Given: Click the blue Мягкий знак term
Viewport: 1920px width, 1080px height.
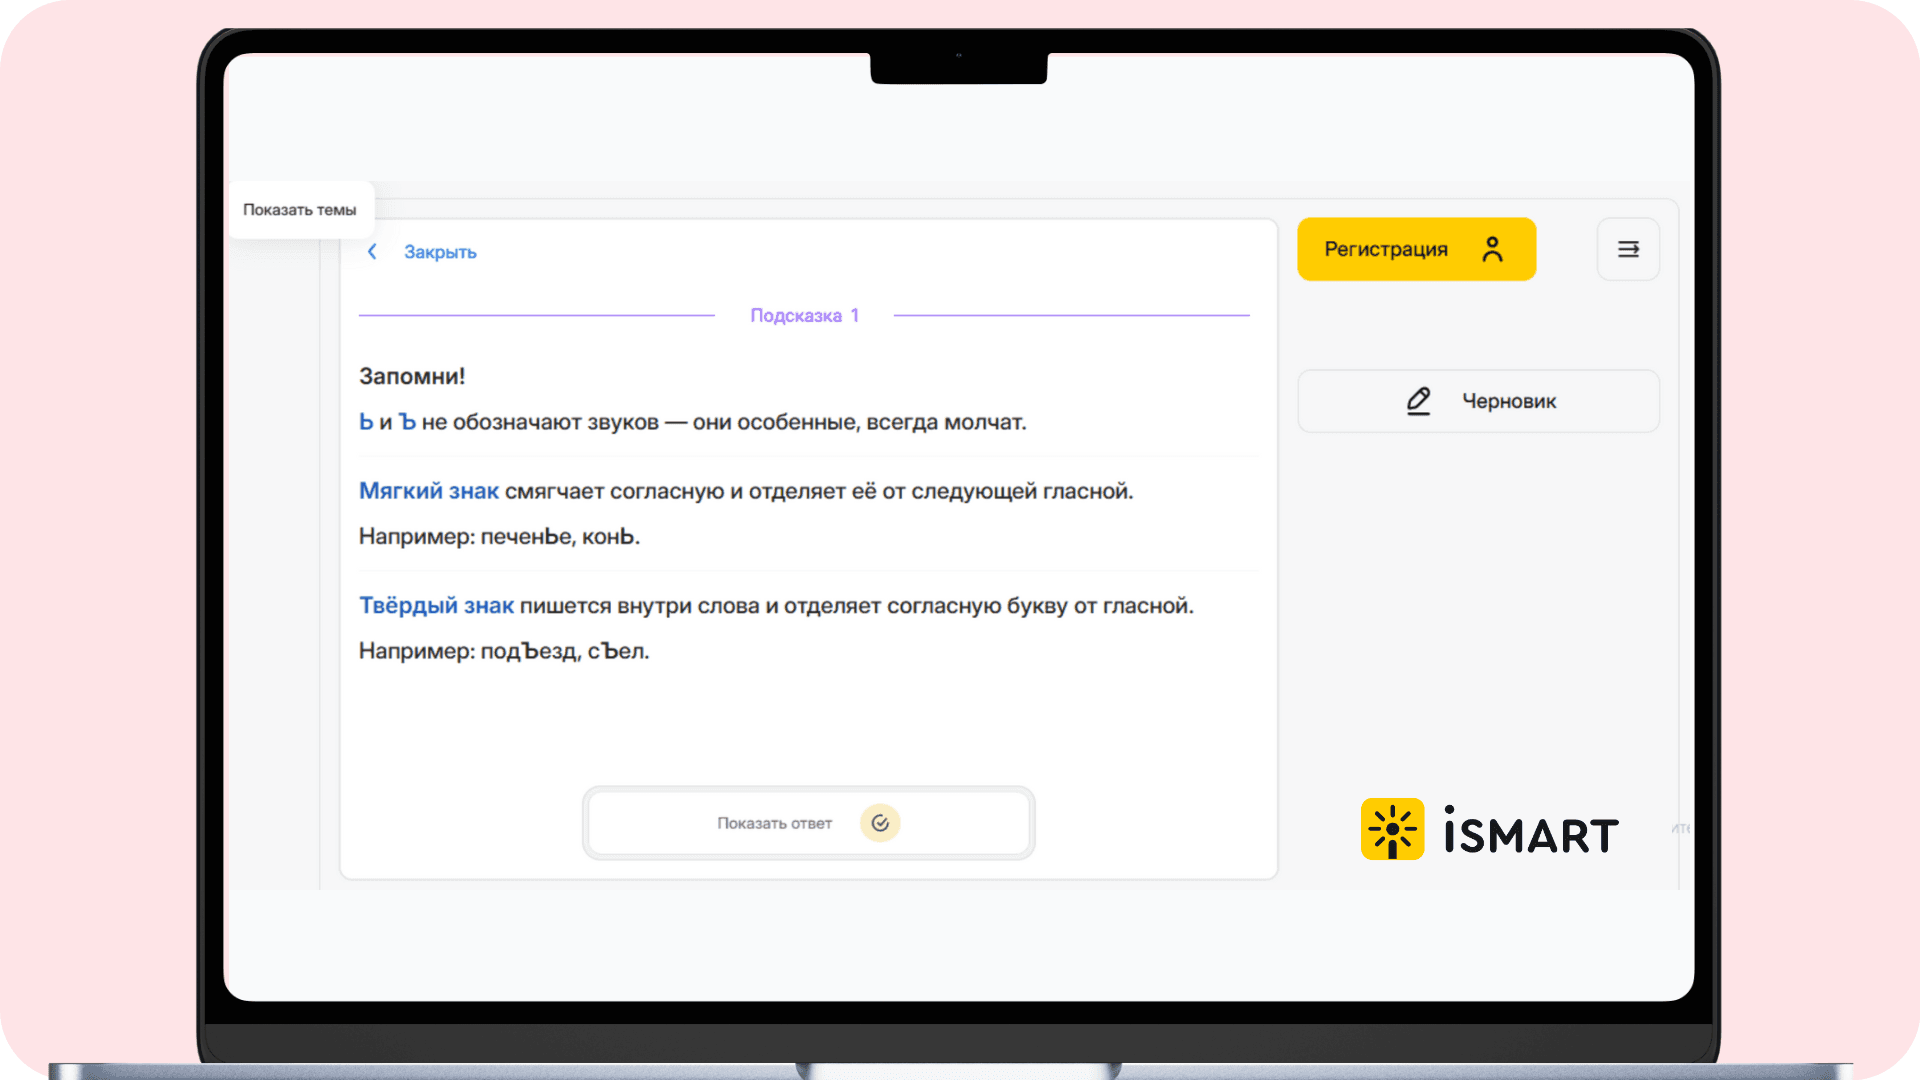Looking at the screenshot, I should (x=428, y=491).
